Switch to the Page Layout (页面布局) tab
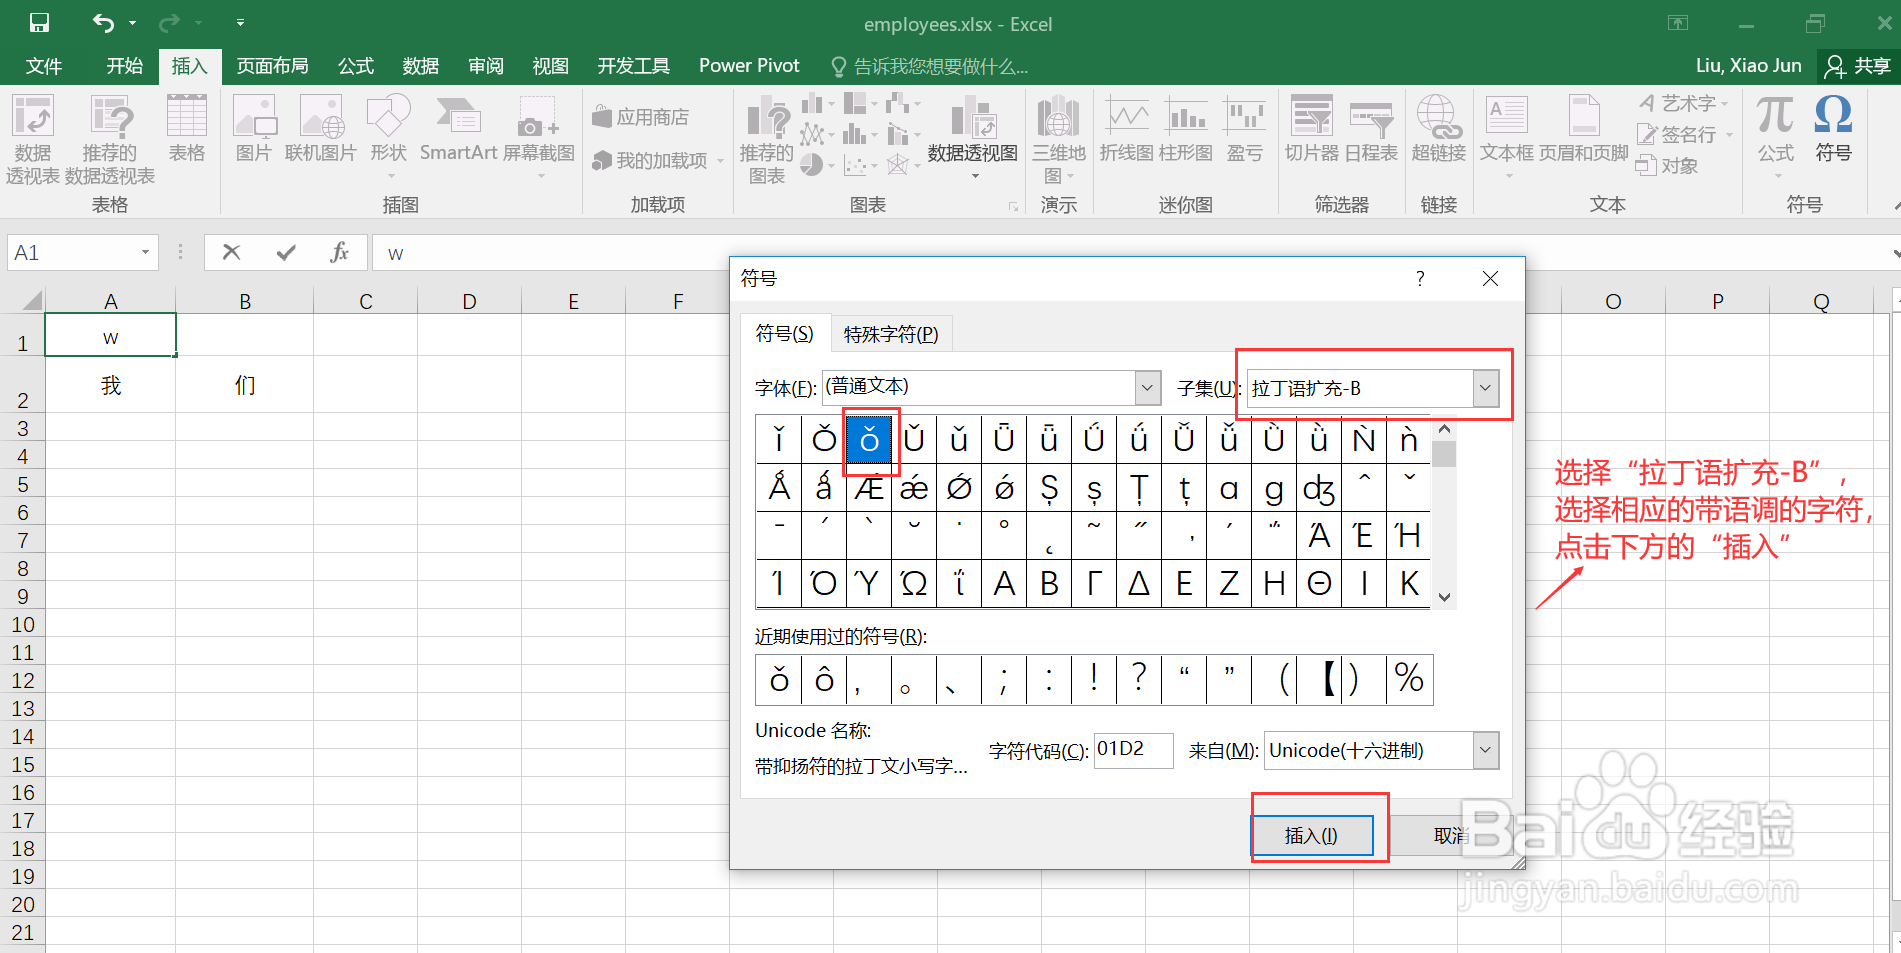Screen dimensions: 1901x953 273,66
